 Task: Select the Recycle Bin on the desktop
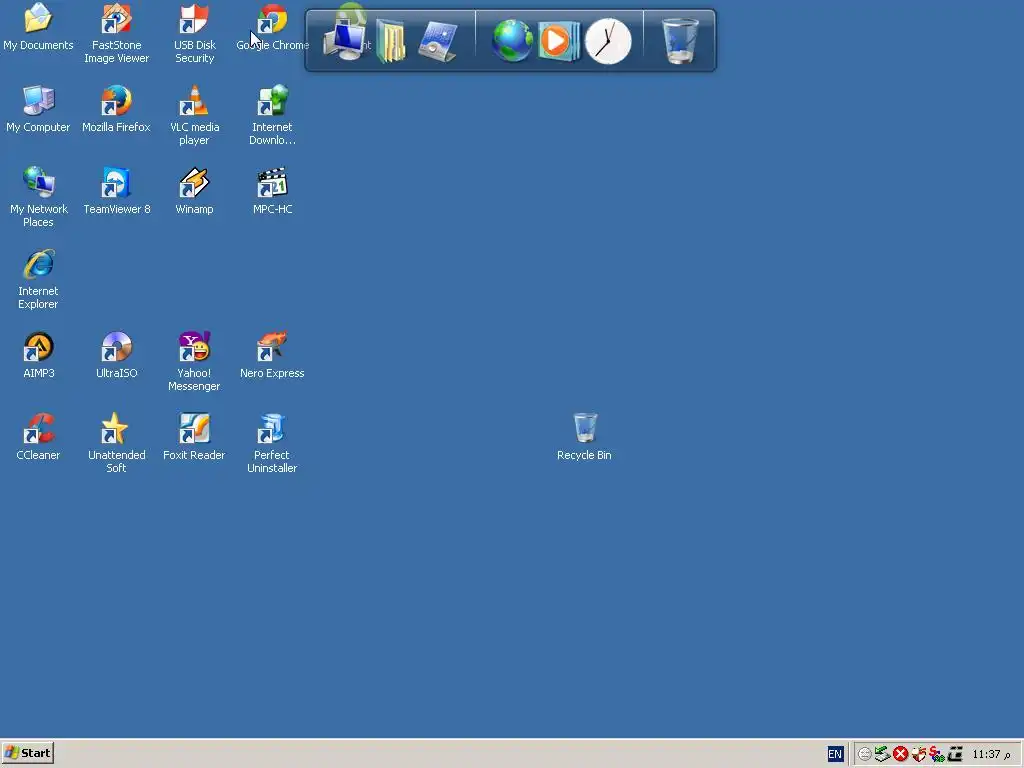(584, 437)
